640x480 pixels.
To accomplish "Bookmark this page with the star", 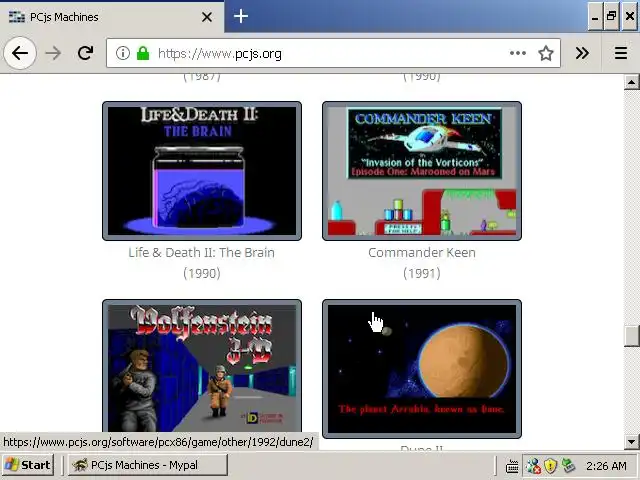I will 546,53.
